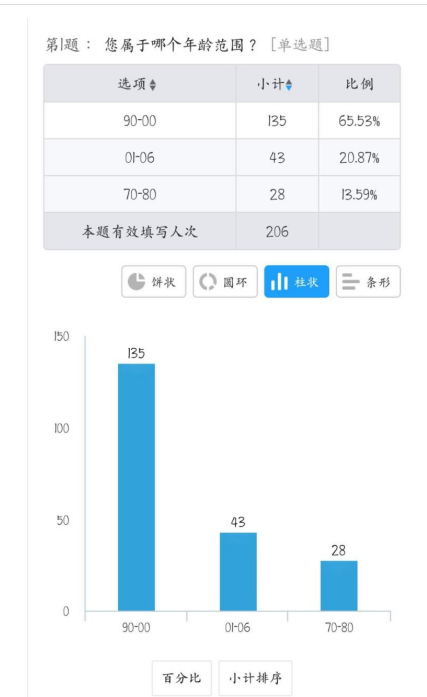Click the 70-80 row in the table

tap(222, 194)
